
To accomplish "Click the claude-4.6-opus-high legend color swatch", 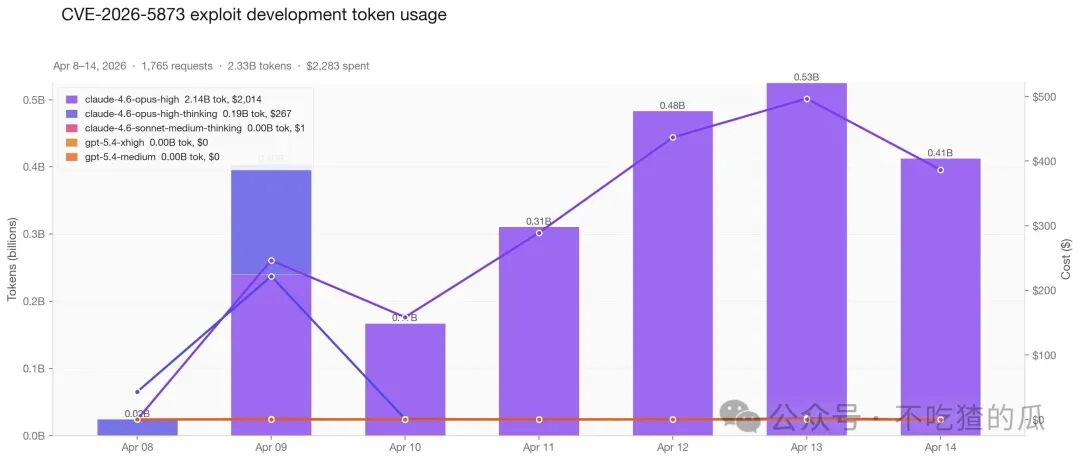I will pyautogui.click(x=71, y=99).
